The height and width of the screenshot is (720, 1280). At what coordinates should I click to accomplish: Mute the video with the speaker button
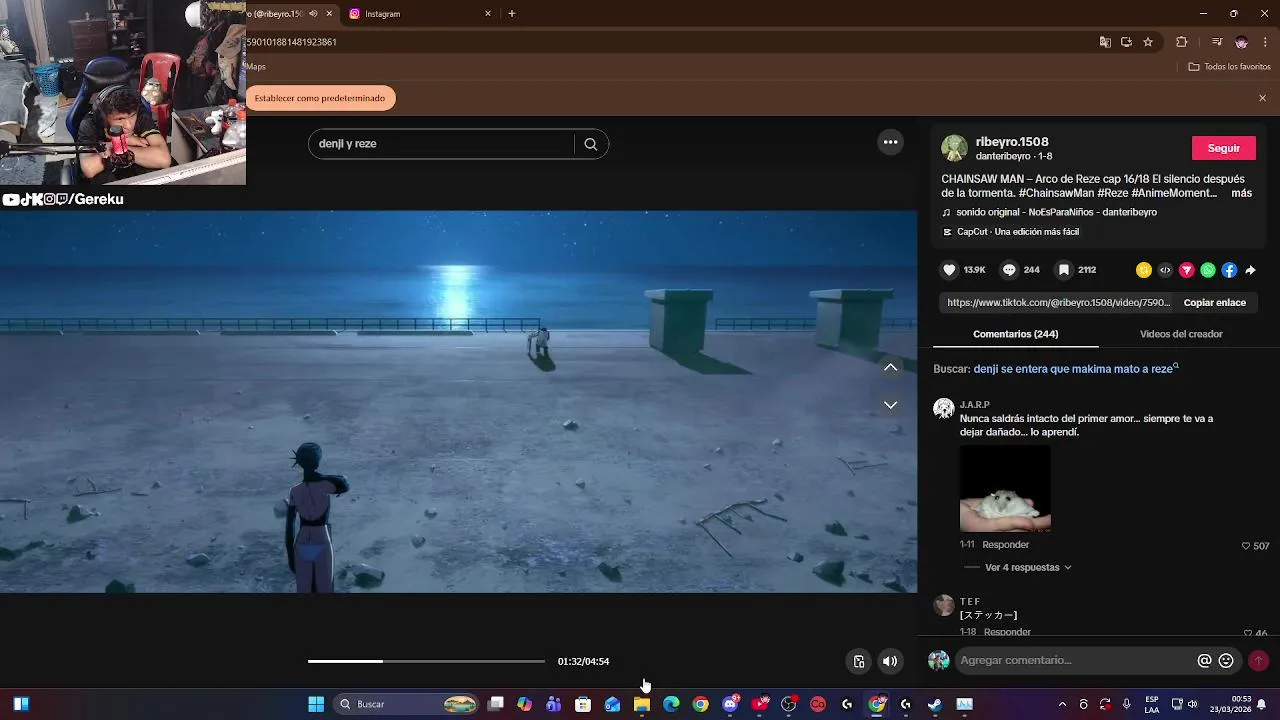pos(890,661)
